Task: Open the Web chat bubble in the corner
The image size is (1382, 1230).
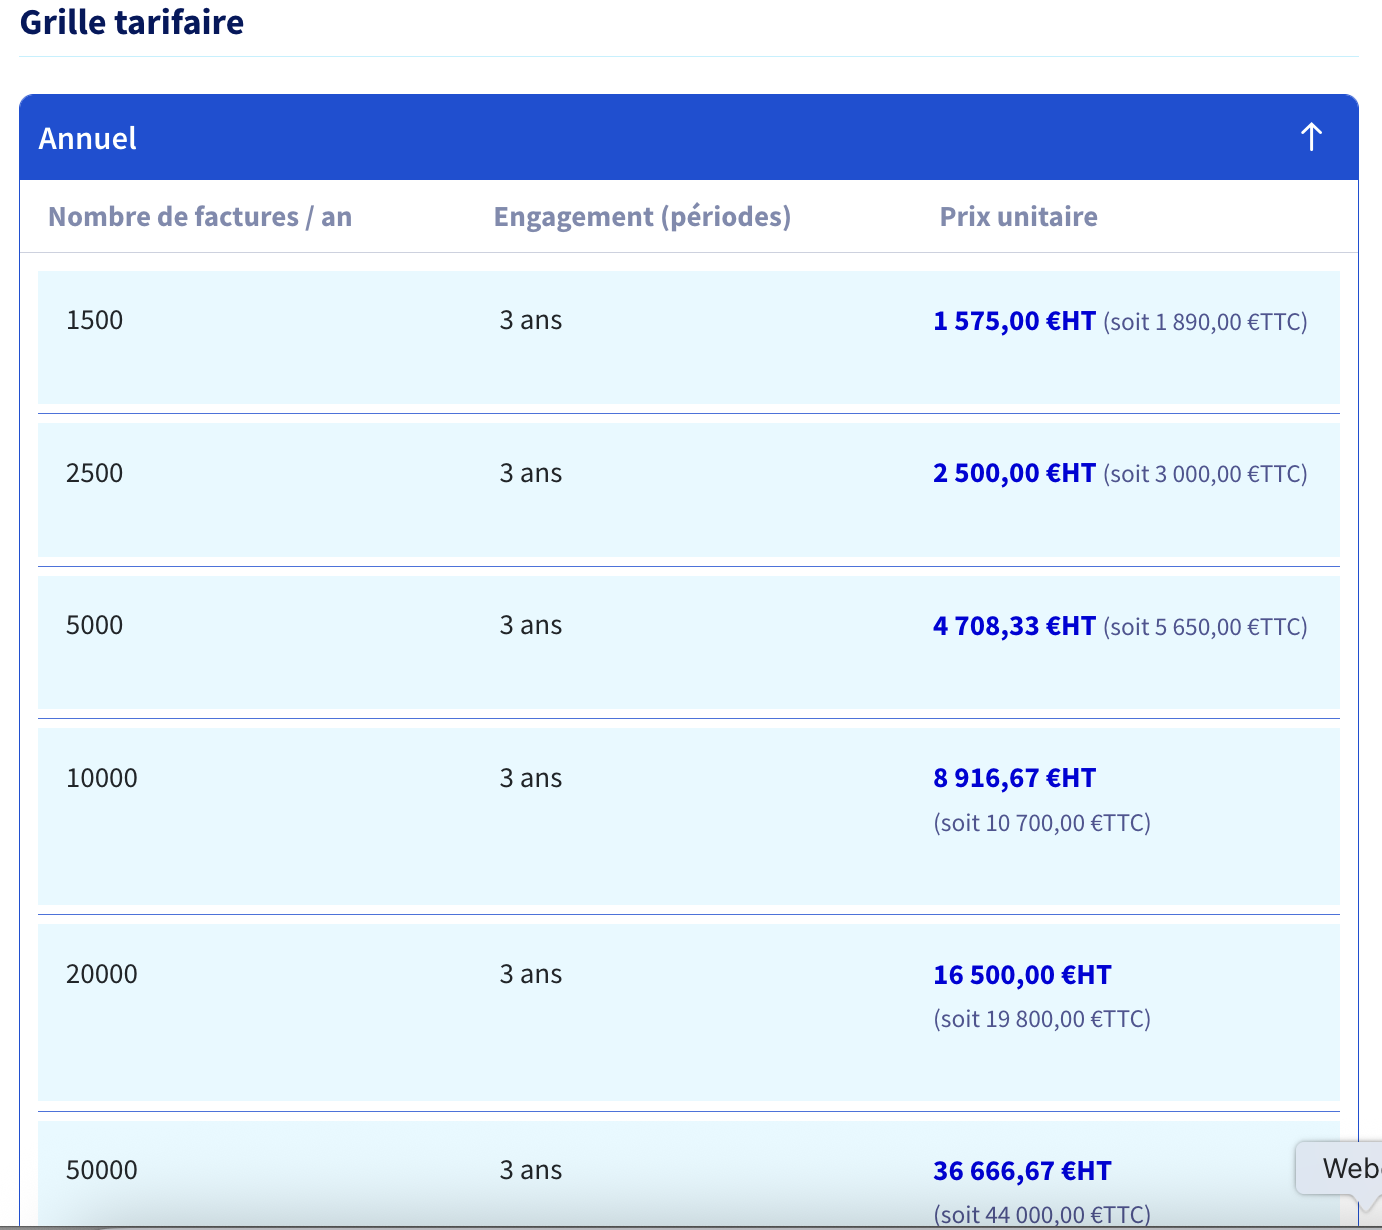Action: pos(1340,1168)
